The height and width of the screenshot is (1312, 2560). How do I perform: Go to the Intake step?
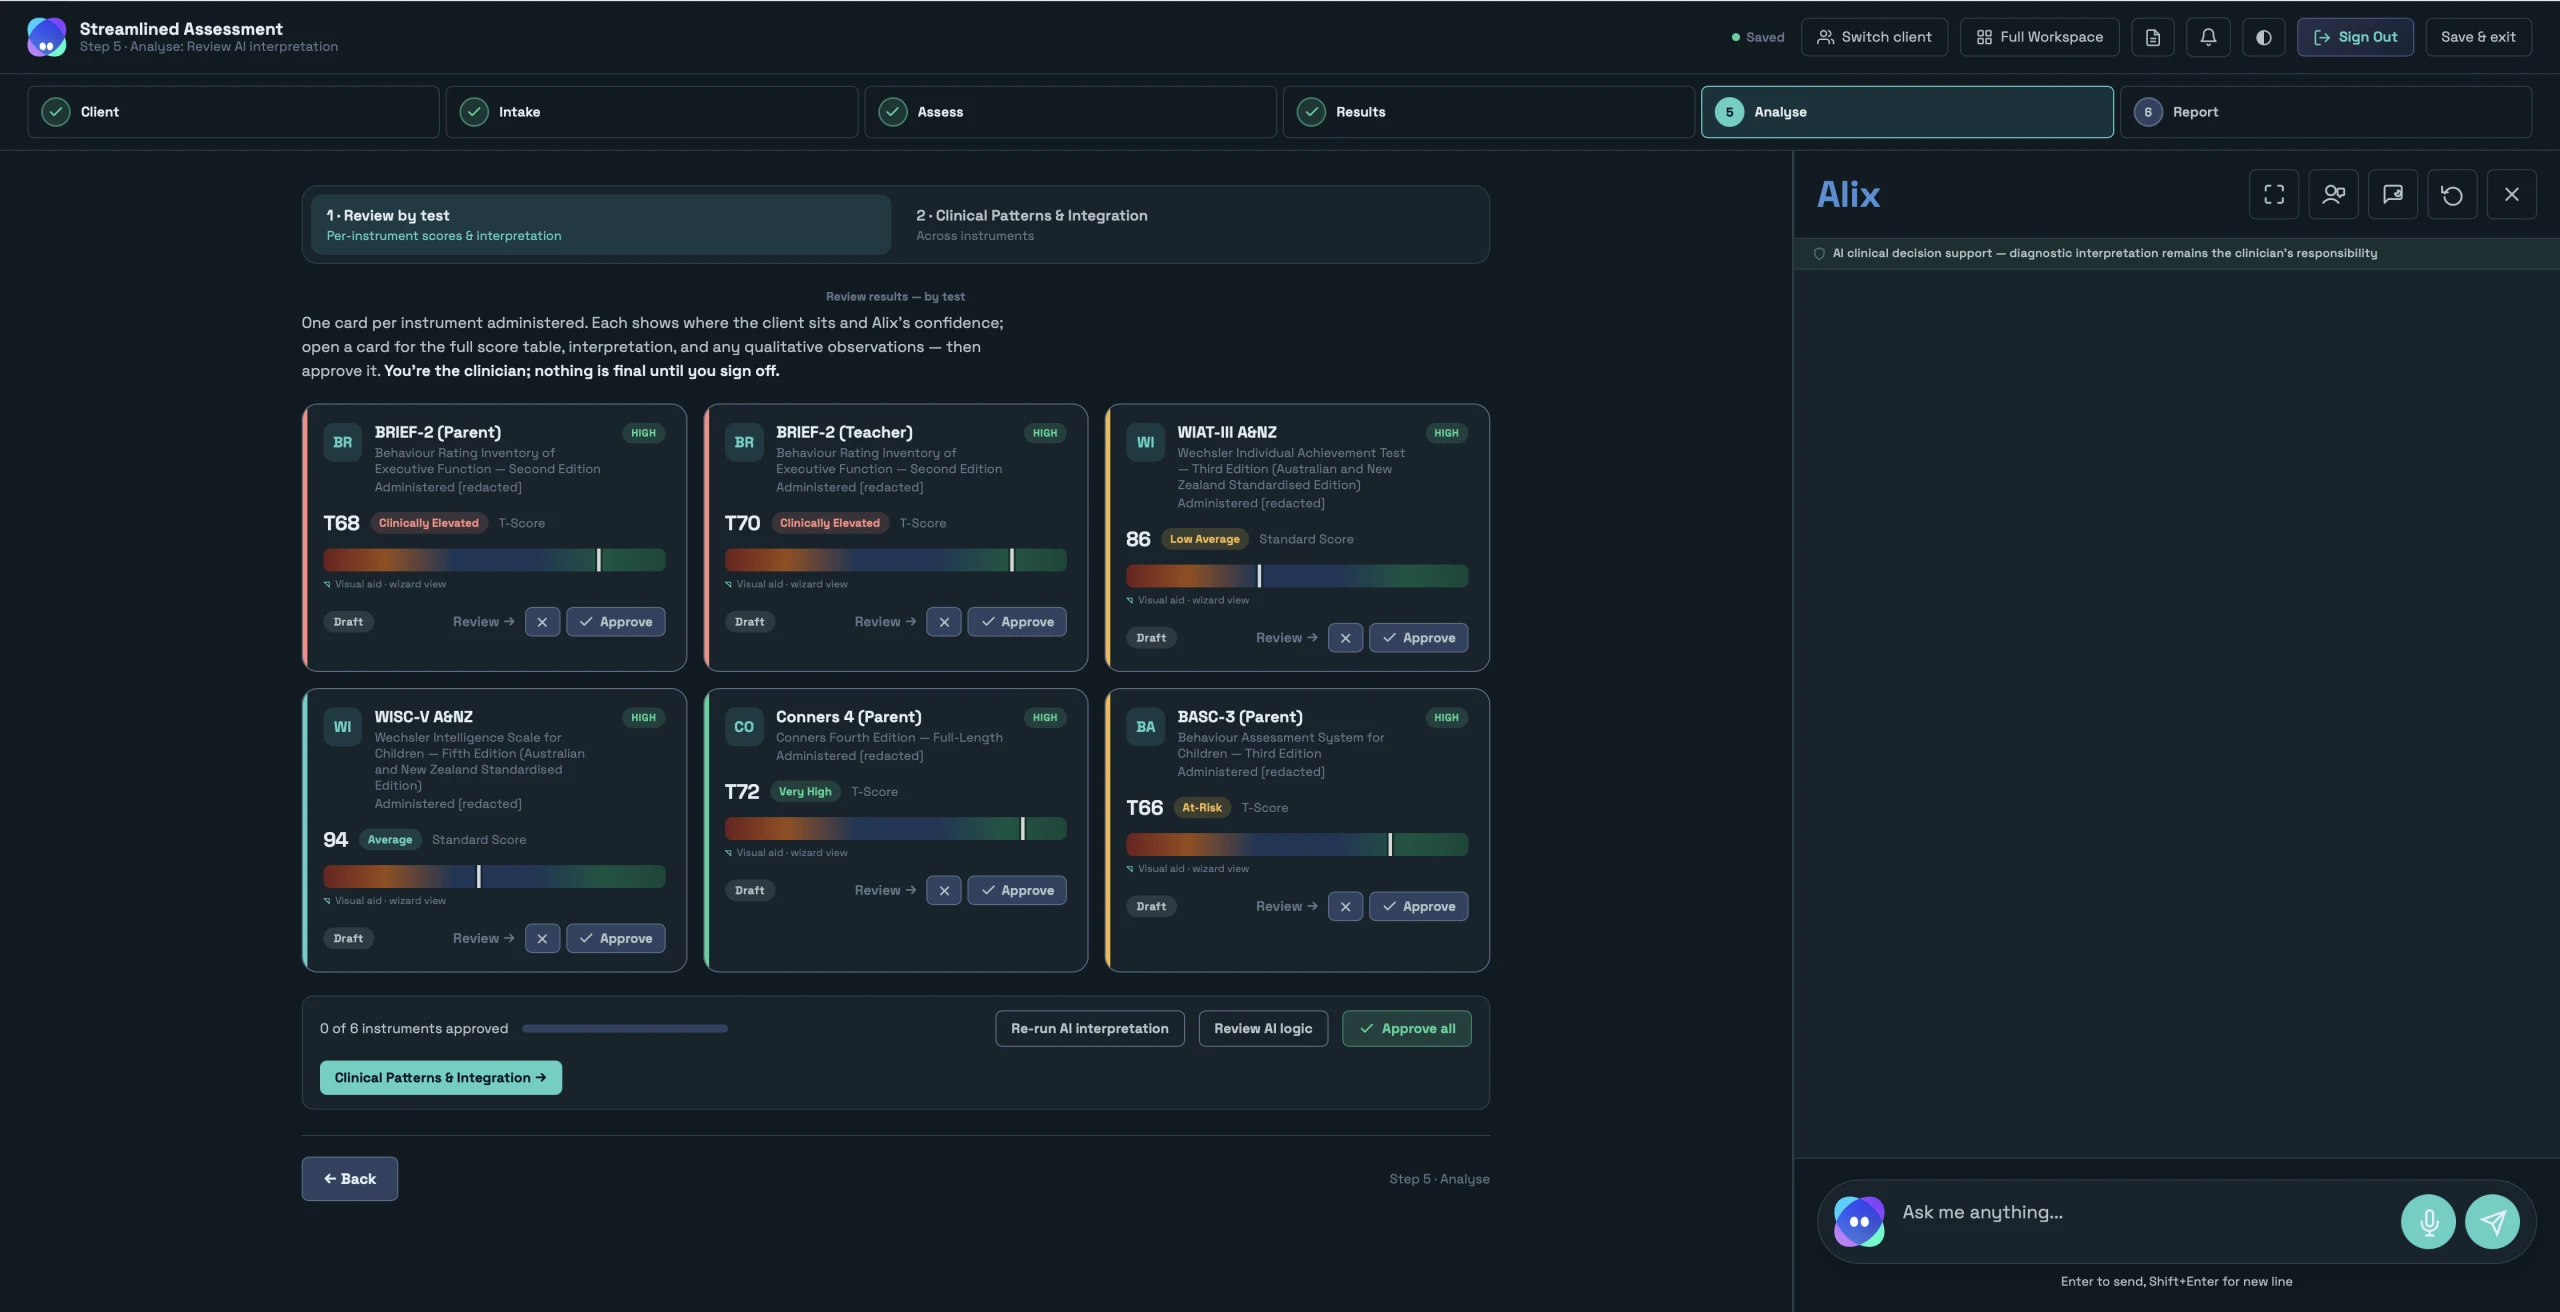[651, 112]
